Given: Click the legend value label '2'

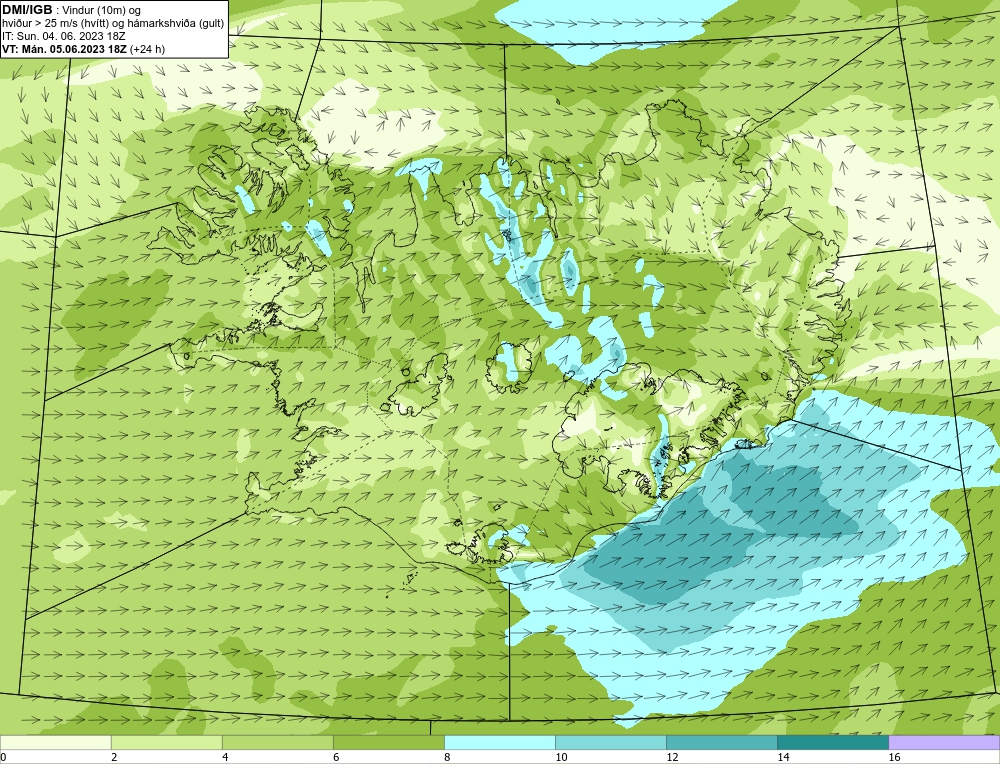Looking at the screenshot, I should click(114, 757).
